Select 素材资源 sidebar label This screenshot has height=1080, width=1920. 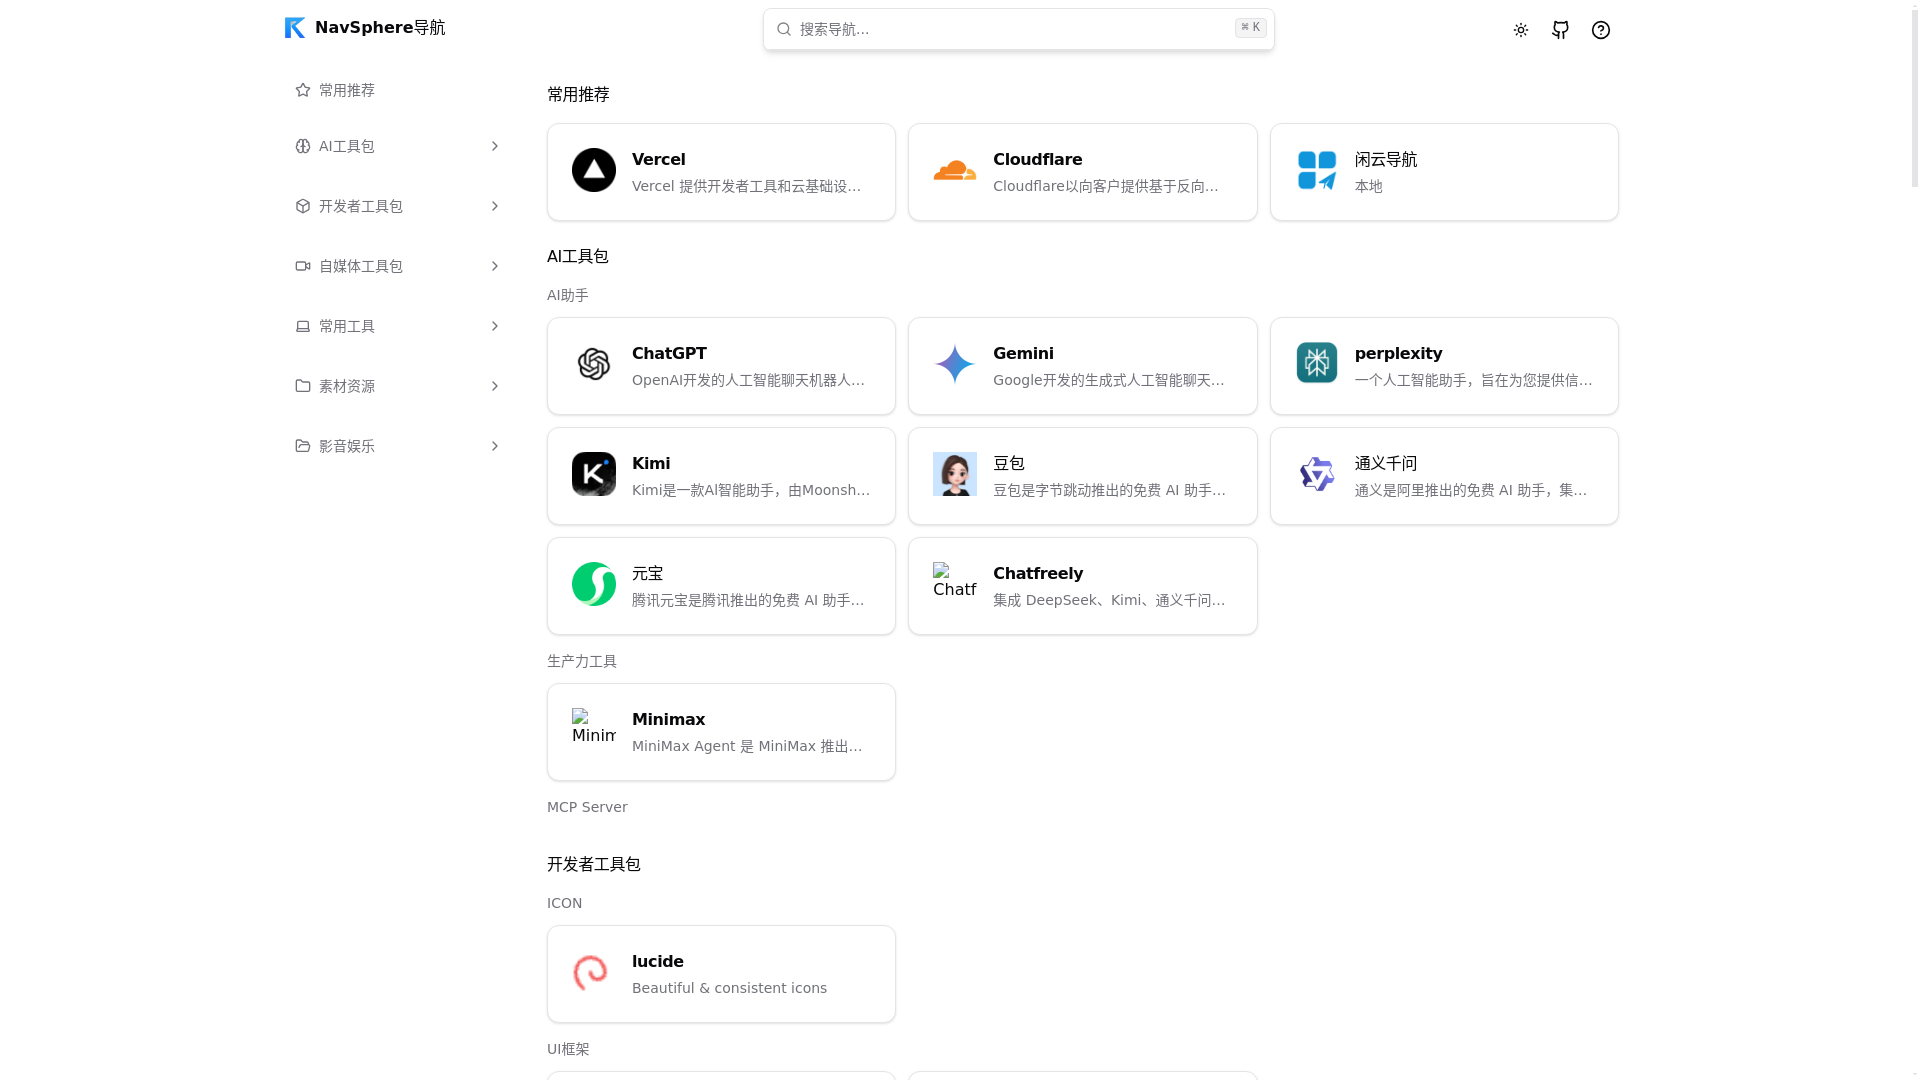point(347,386)
